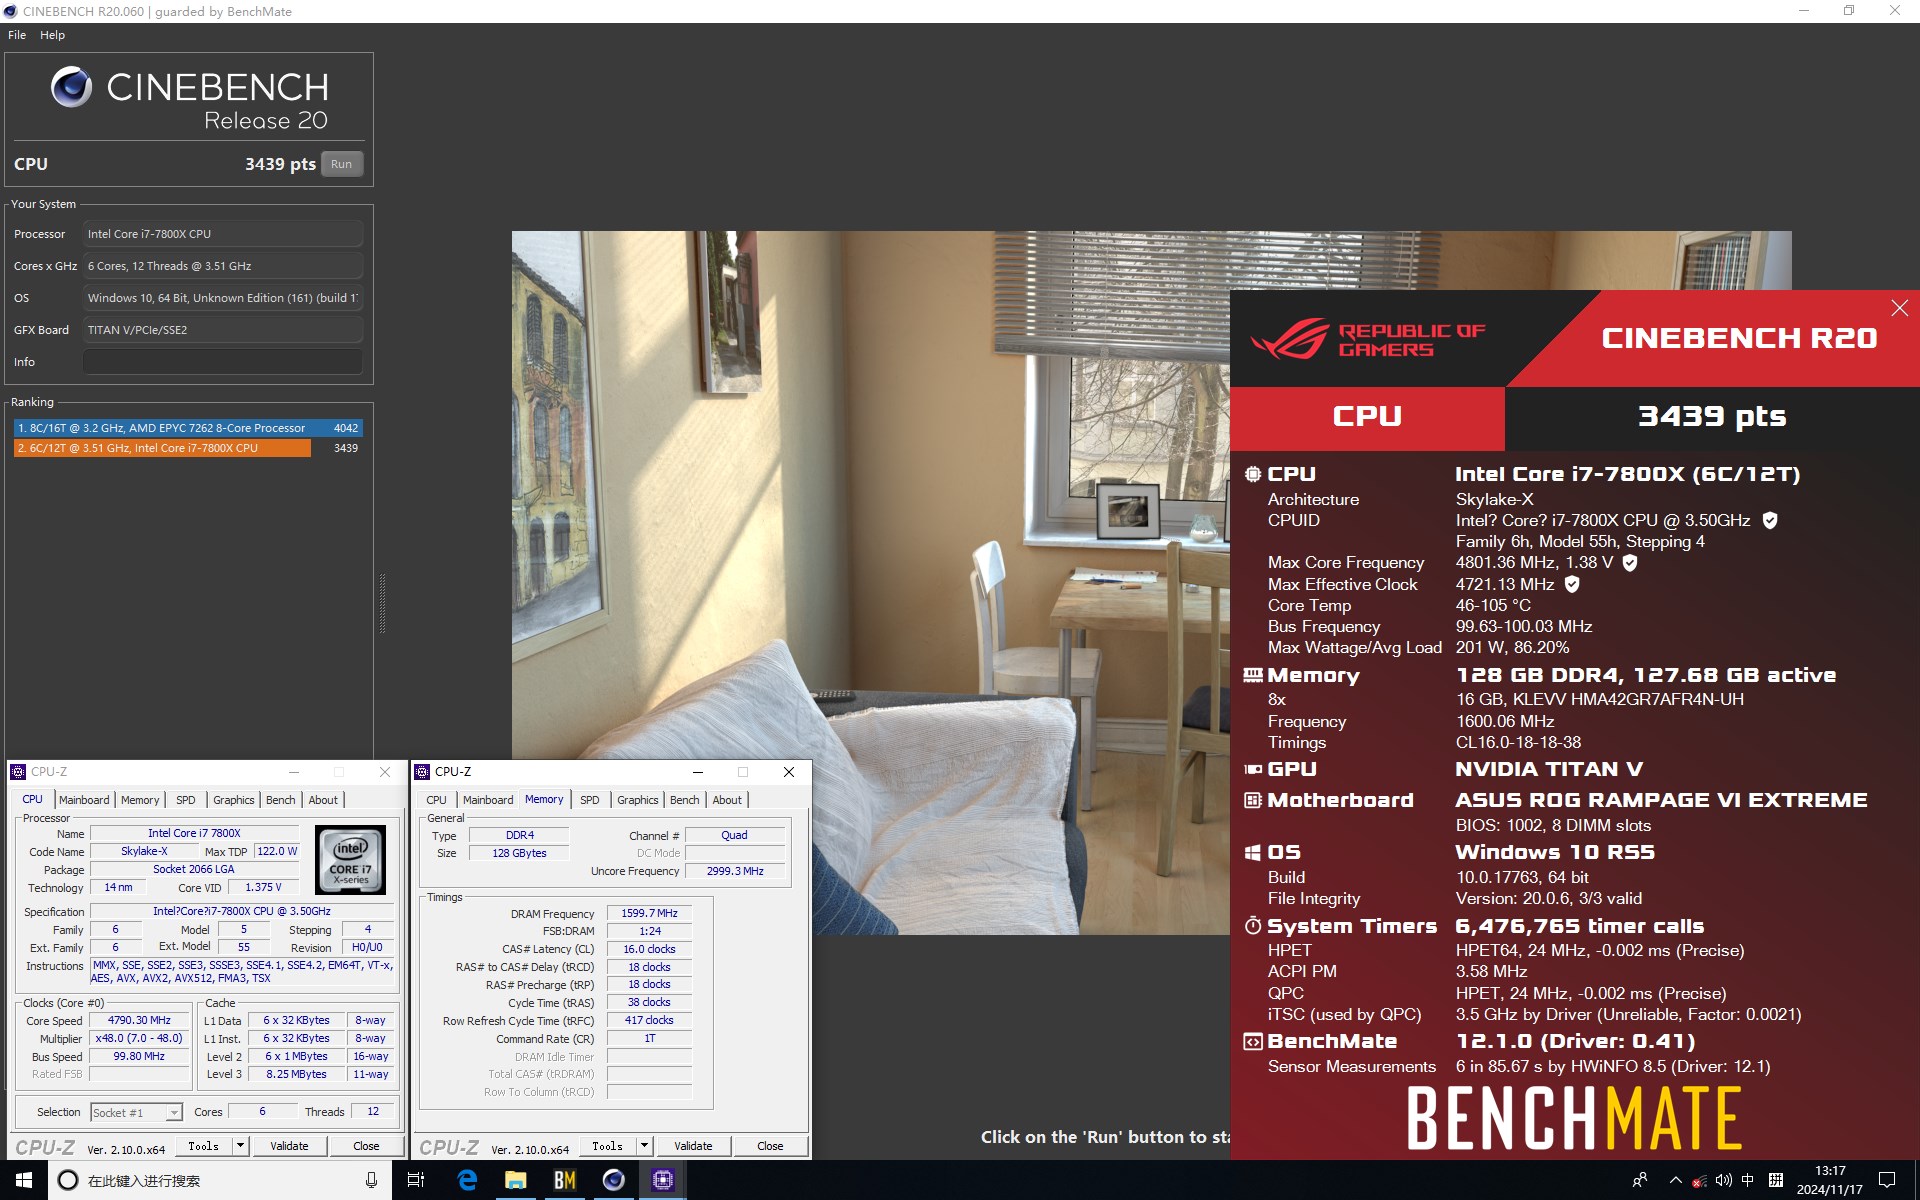Run the Cinebench CPU benchmark

click(x=342, y=164)
